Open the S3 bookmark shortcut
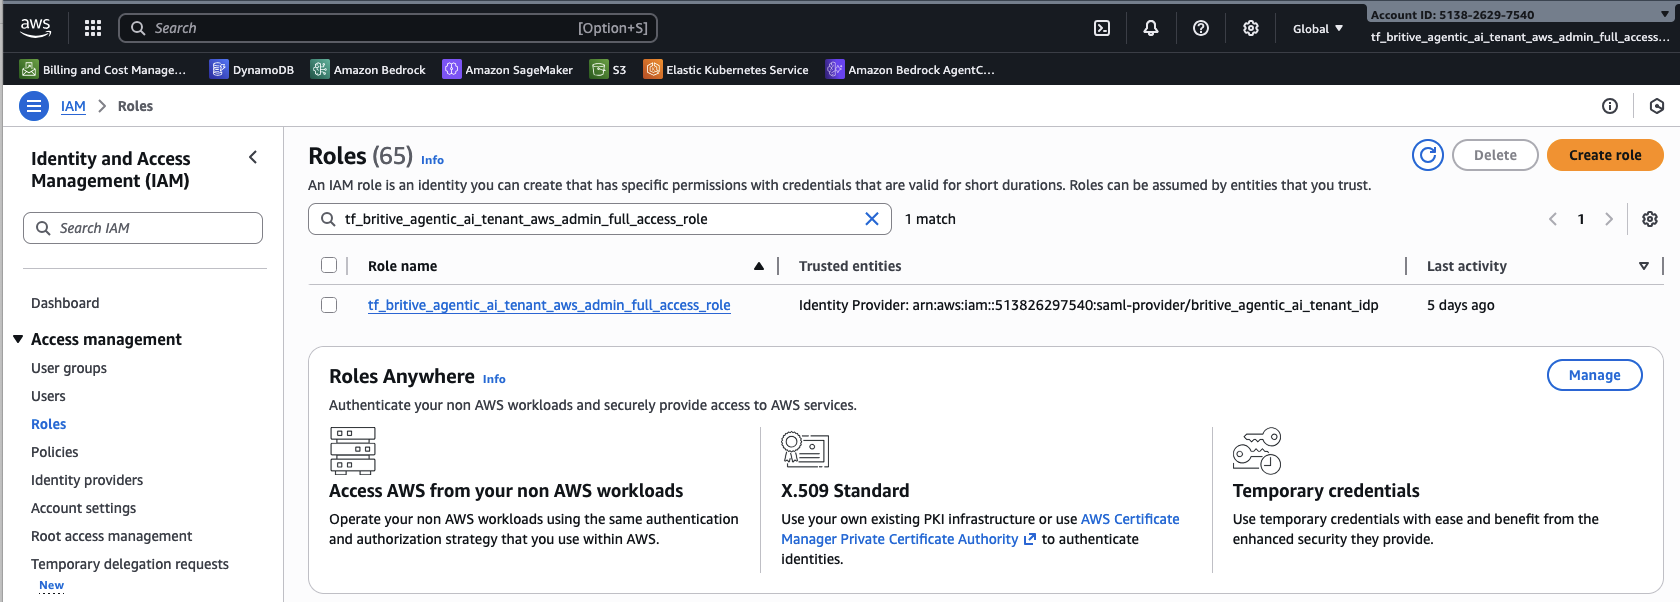Image resolution: width=1680 pixels, height=602 pixels. coord(608,70)
